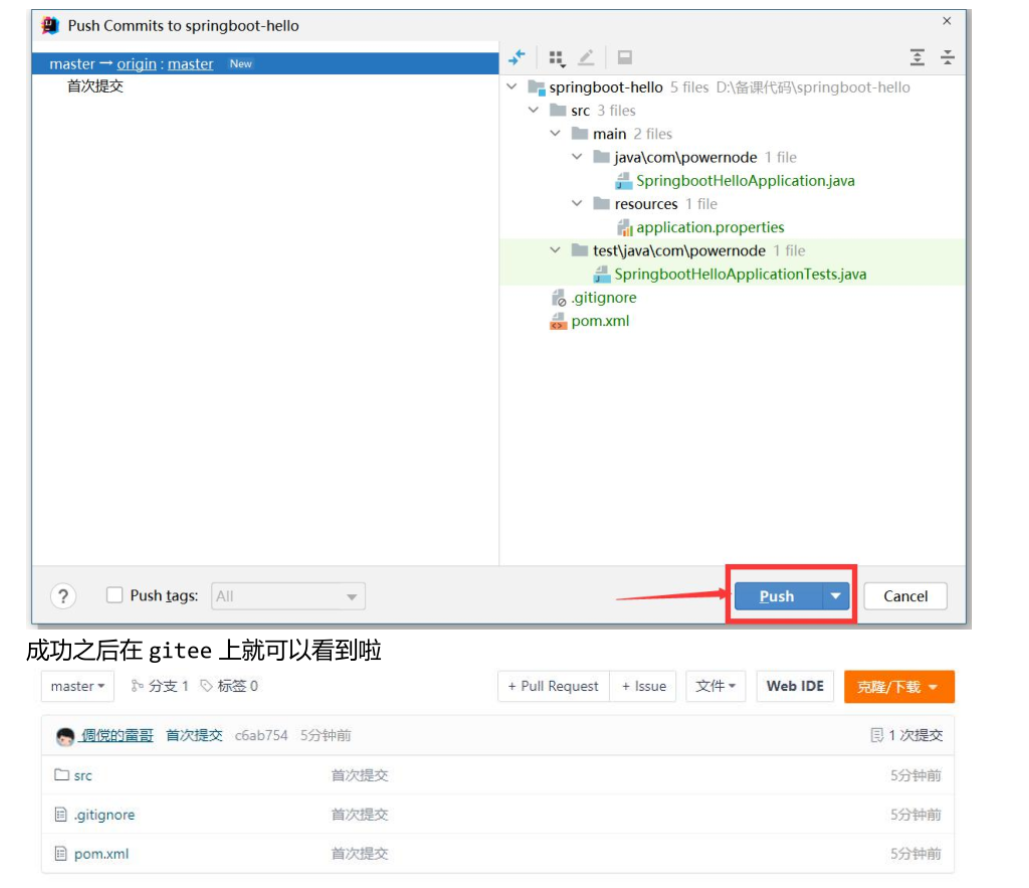This screenshot has height=888, width=1029.
Task: Click the springboot-hello module folder icon
Action: (x=536, y=87)
